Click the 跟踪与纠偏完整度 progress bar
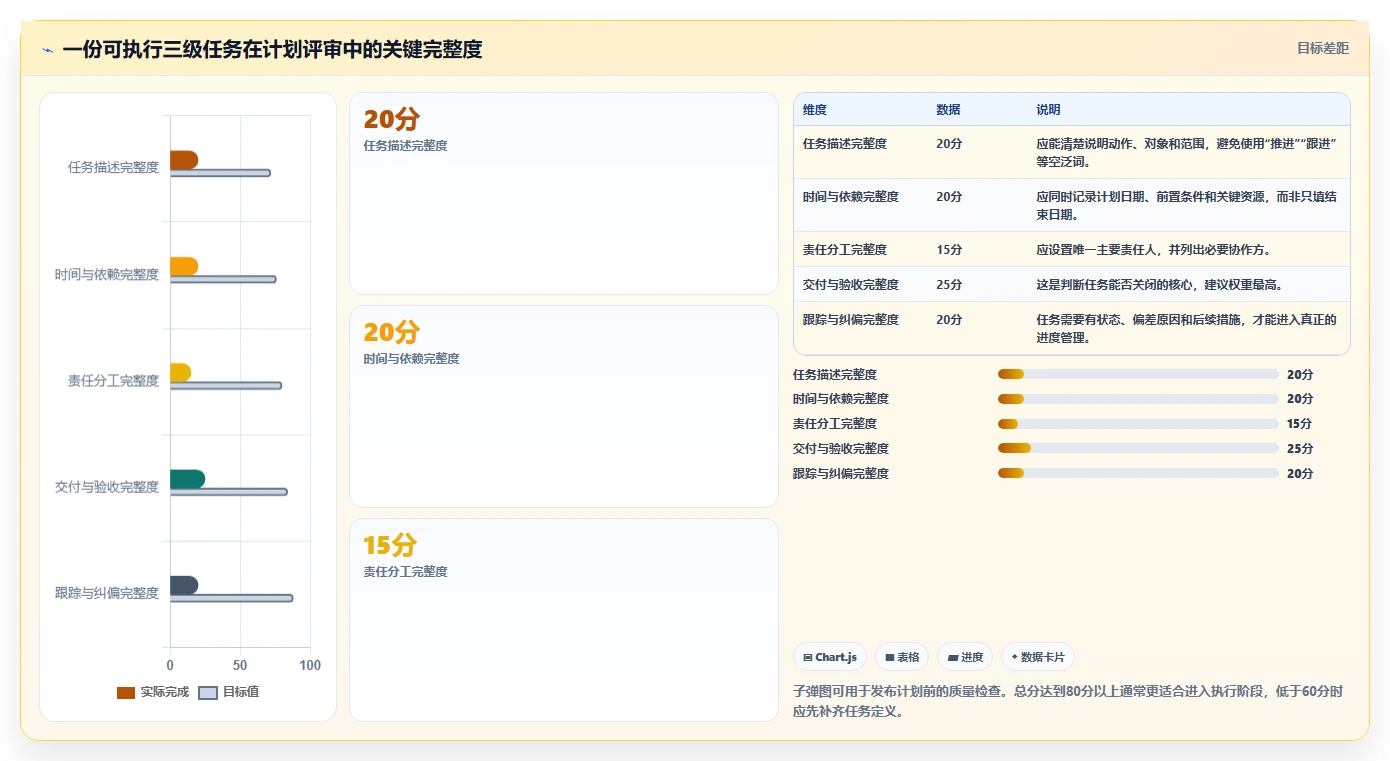1390x761 pixels. click(x=1138, y=473)
